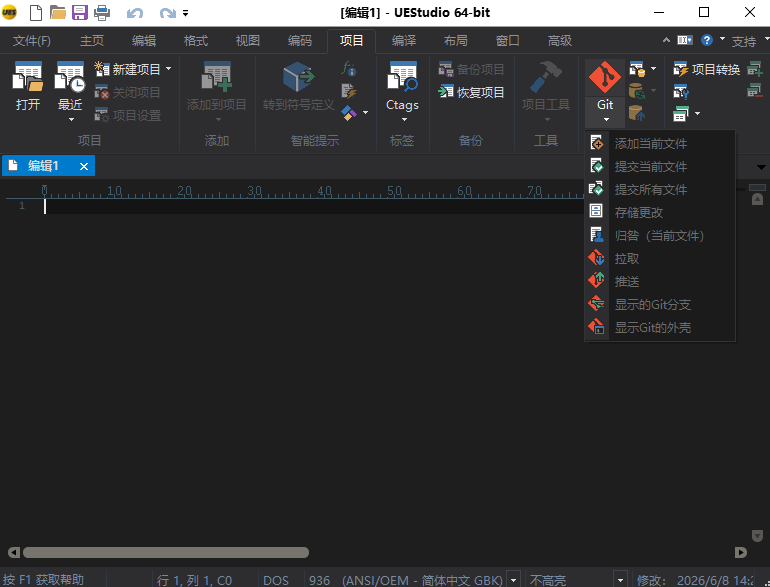Open file via the folder icon in title bar
Image resolution: width=770 pixels, height=587 pixels.
pyautogui.click(x=58, y=12)
